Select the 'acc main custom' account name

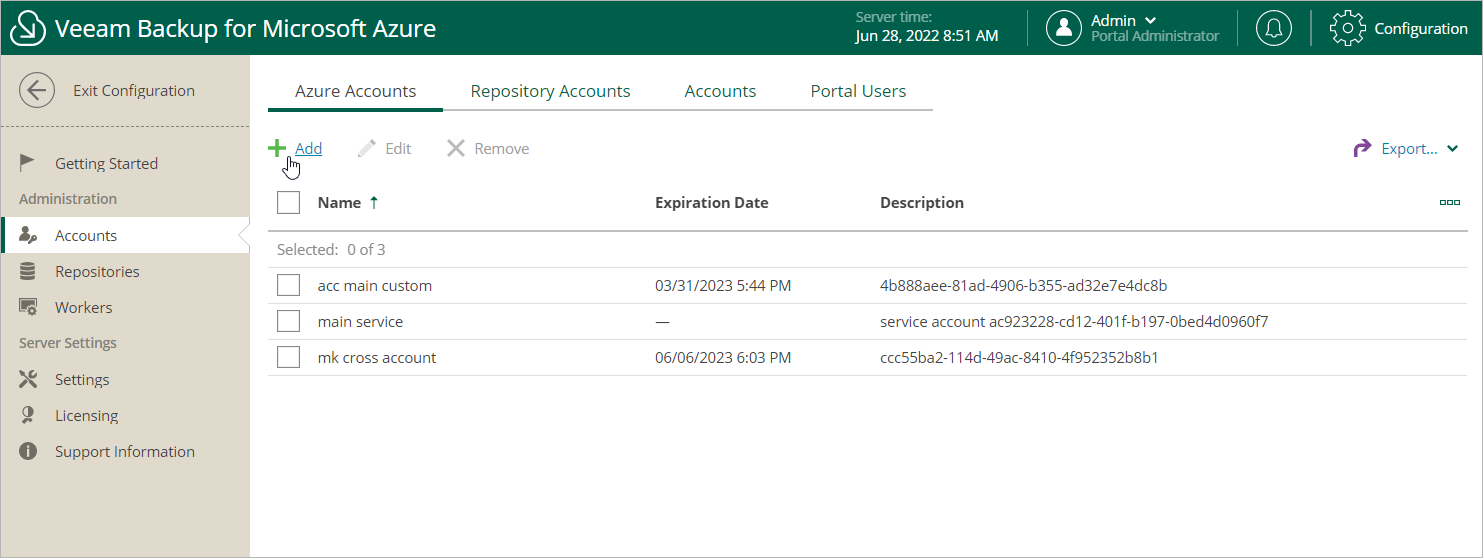point(375,286)
